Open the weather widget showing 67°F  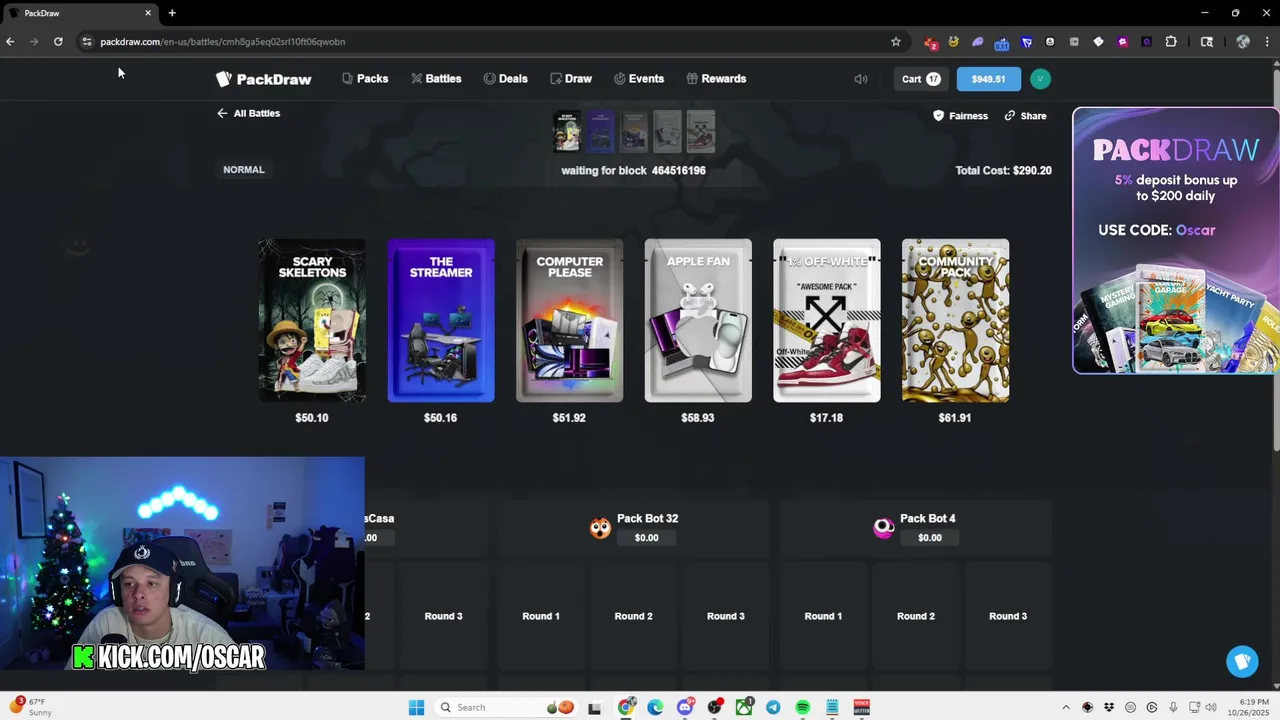coord(30,707)
